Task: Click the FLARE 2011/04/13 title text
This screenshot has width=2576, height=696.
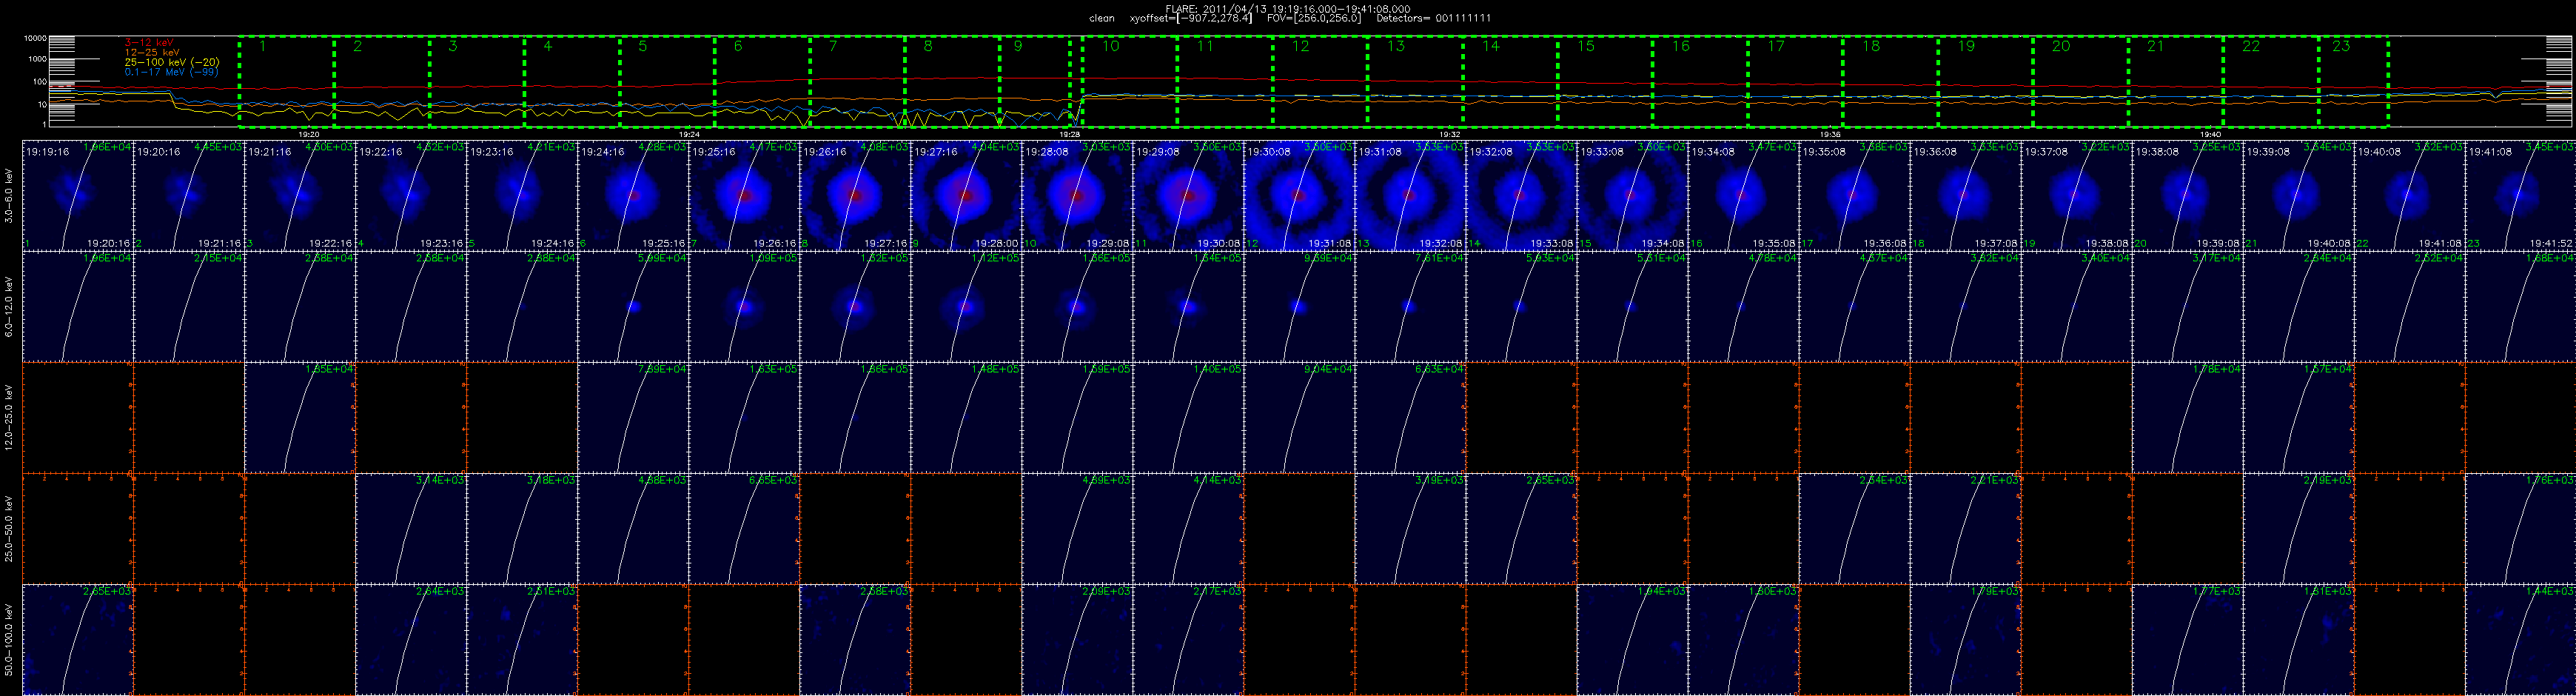Action: 1288,9
